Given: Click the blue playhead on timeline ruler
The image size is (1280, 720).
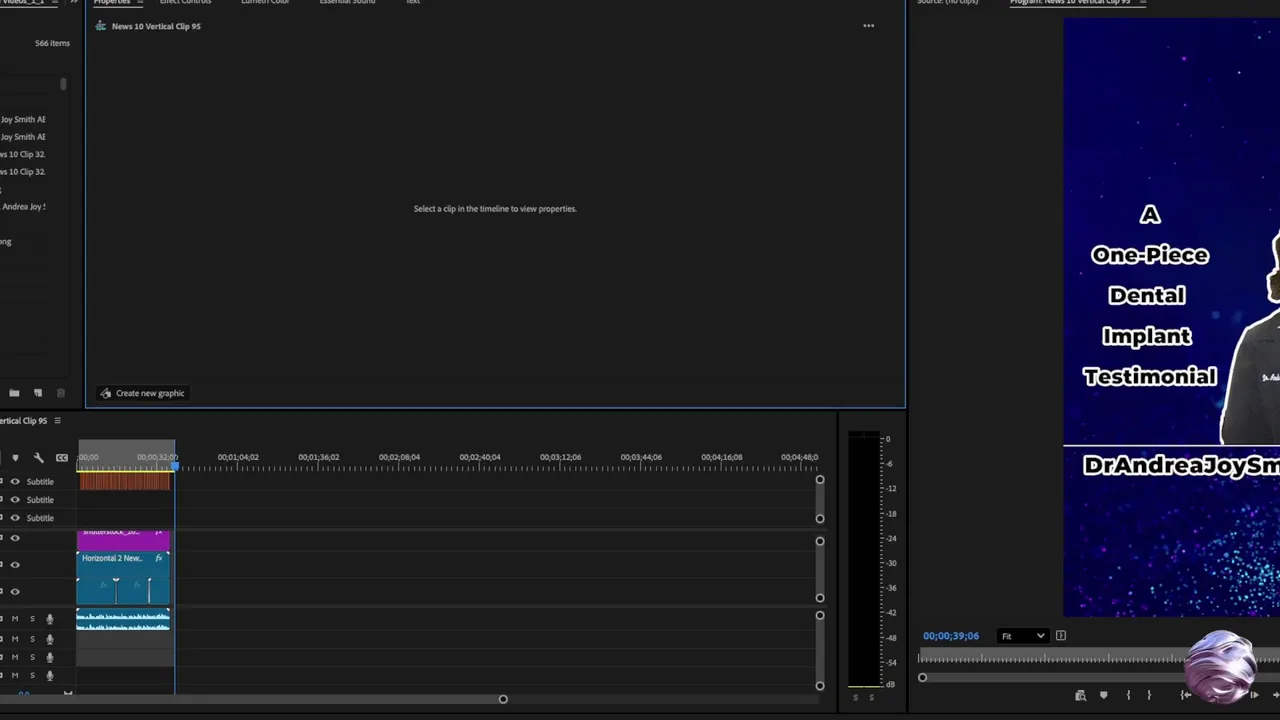Looking at the screenshot, I should [175, 464].
